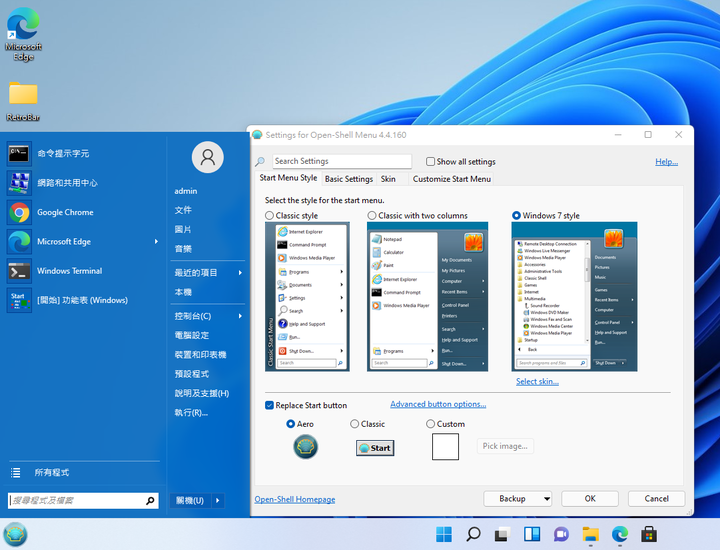Select Windows 7 style radio button
720x550 pixels.
pos(516,215)
